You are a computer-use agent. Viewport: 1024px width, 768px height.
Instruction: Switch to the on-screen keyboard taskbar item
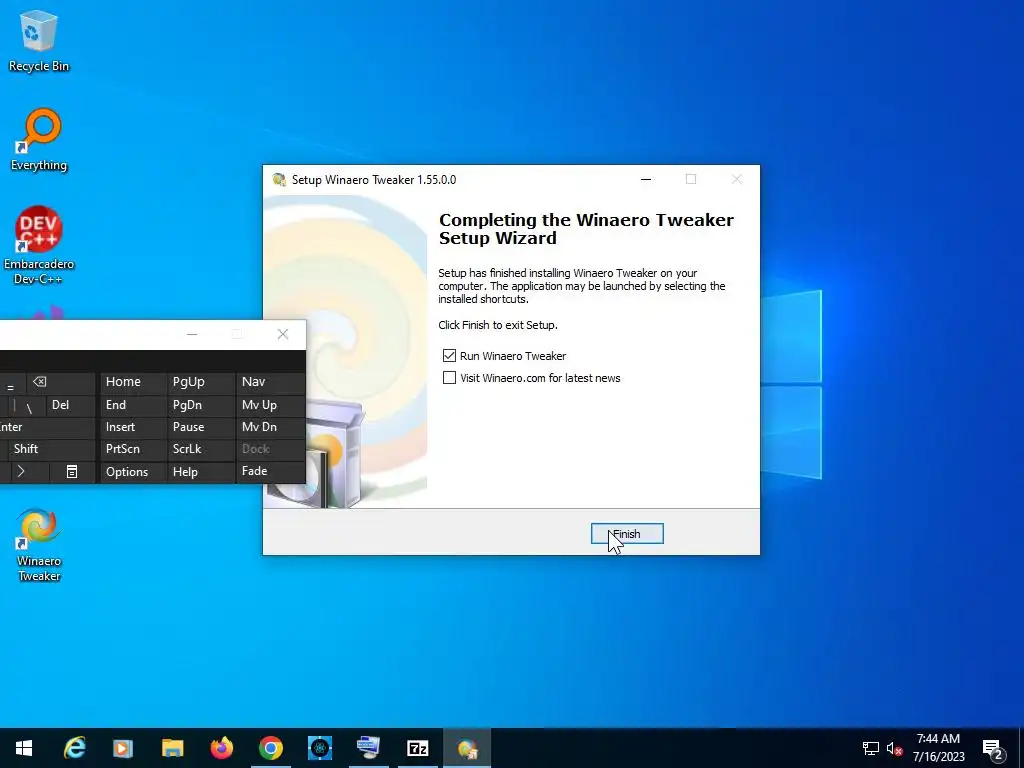(368, 748)
